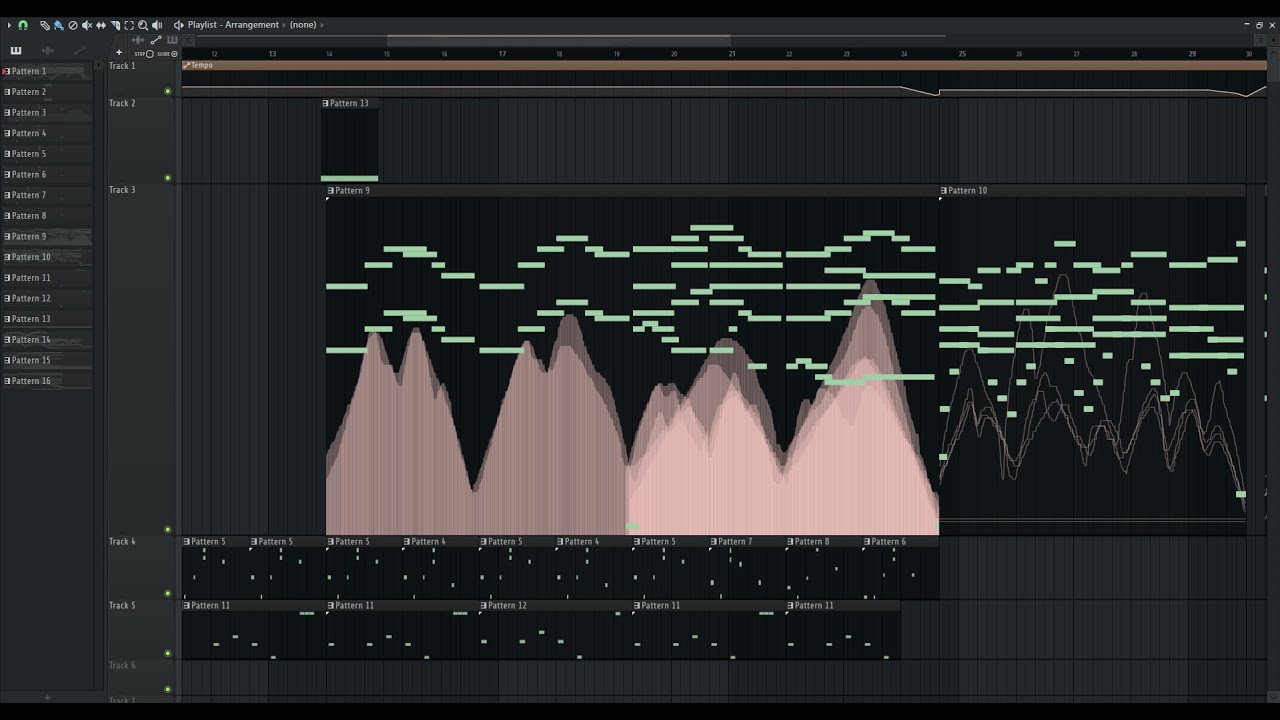Screen dimensions: 1280x720
Task: Select the Mute tool
Action: [x=87, y=25]
